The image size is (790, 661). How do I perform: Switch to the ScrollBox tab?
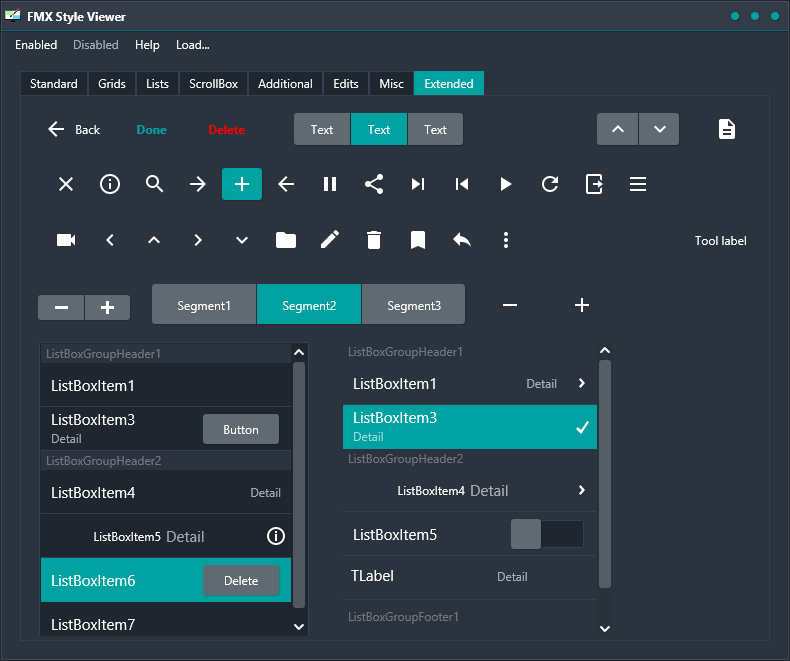coord(213,84)
